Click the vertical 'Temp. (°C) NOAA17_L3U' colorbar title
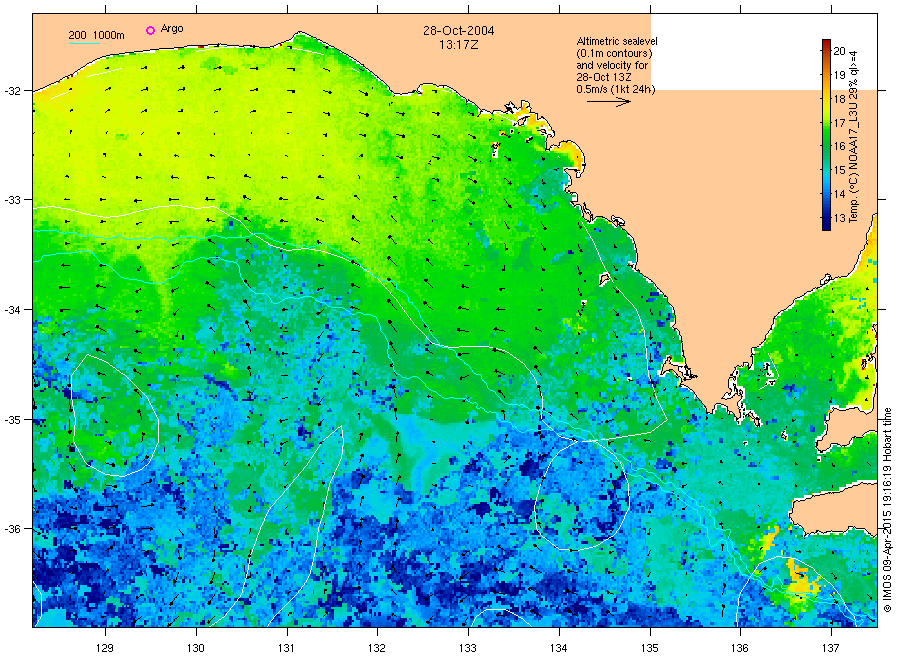900x660 pixels. tap(854, 137)
